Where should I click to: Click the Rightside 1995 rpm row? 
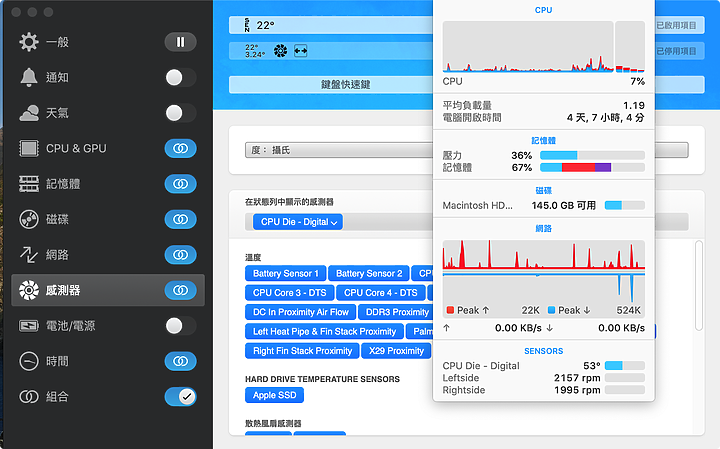pos(544,390)
